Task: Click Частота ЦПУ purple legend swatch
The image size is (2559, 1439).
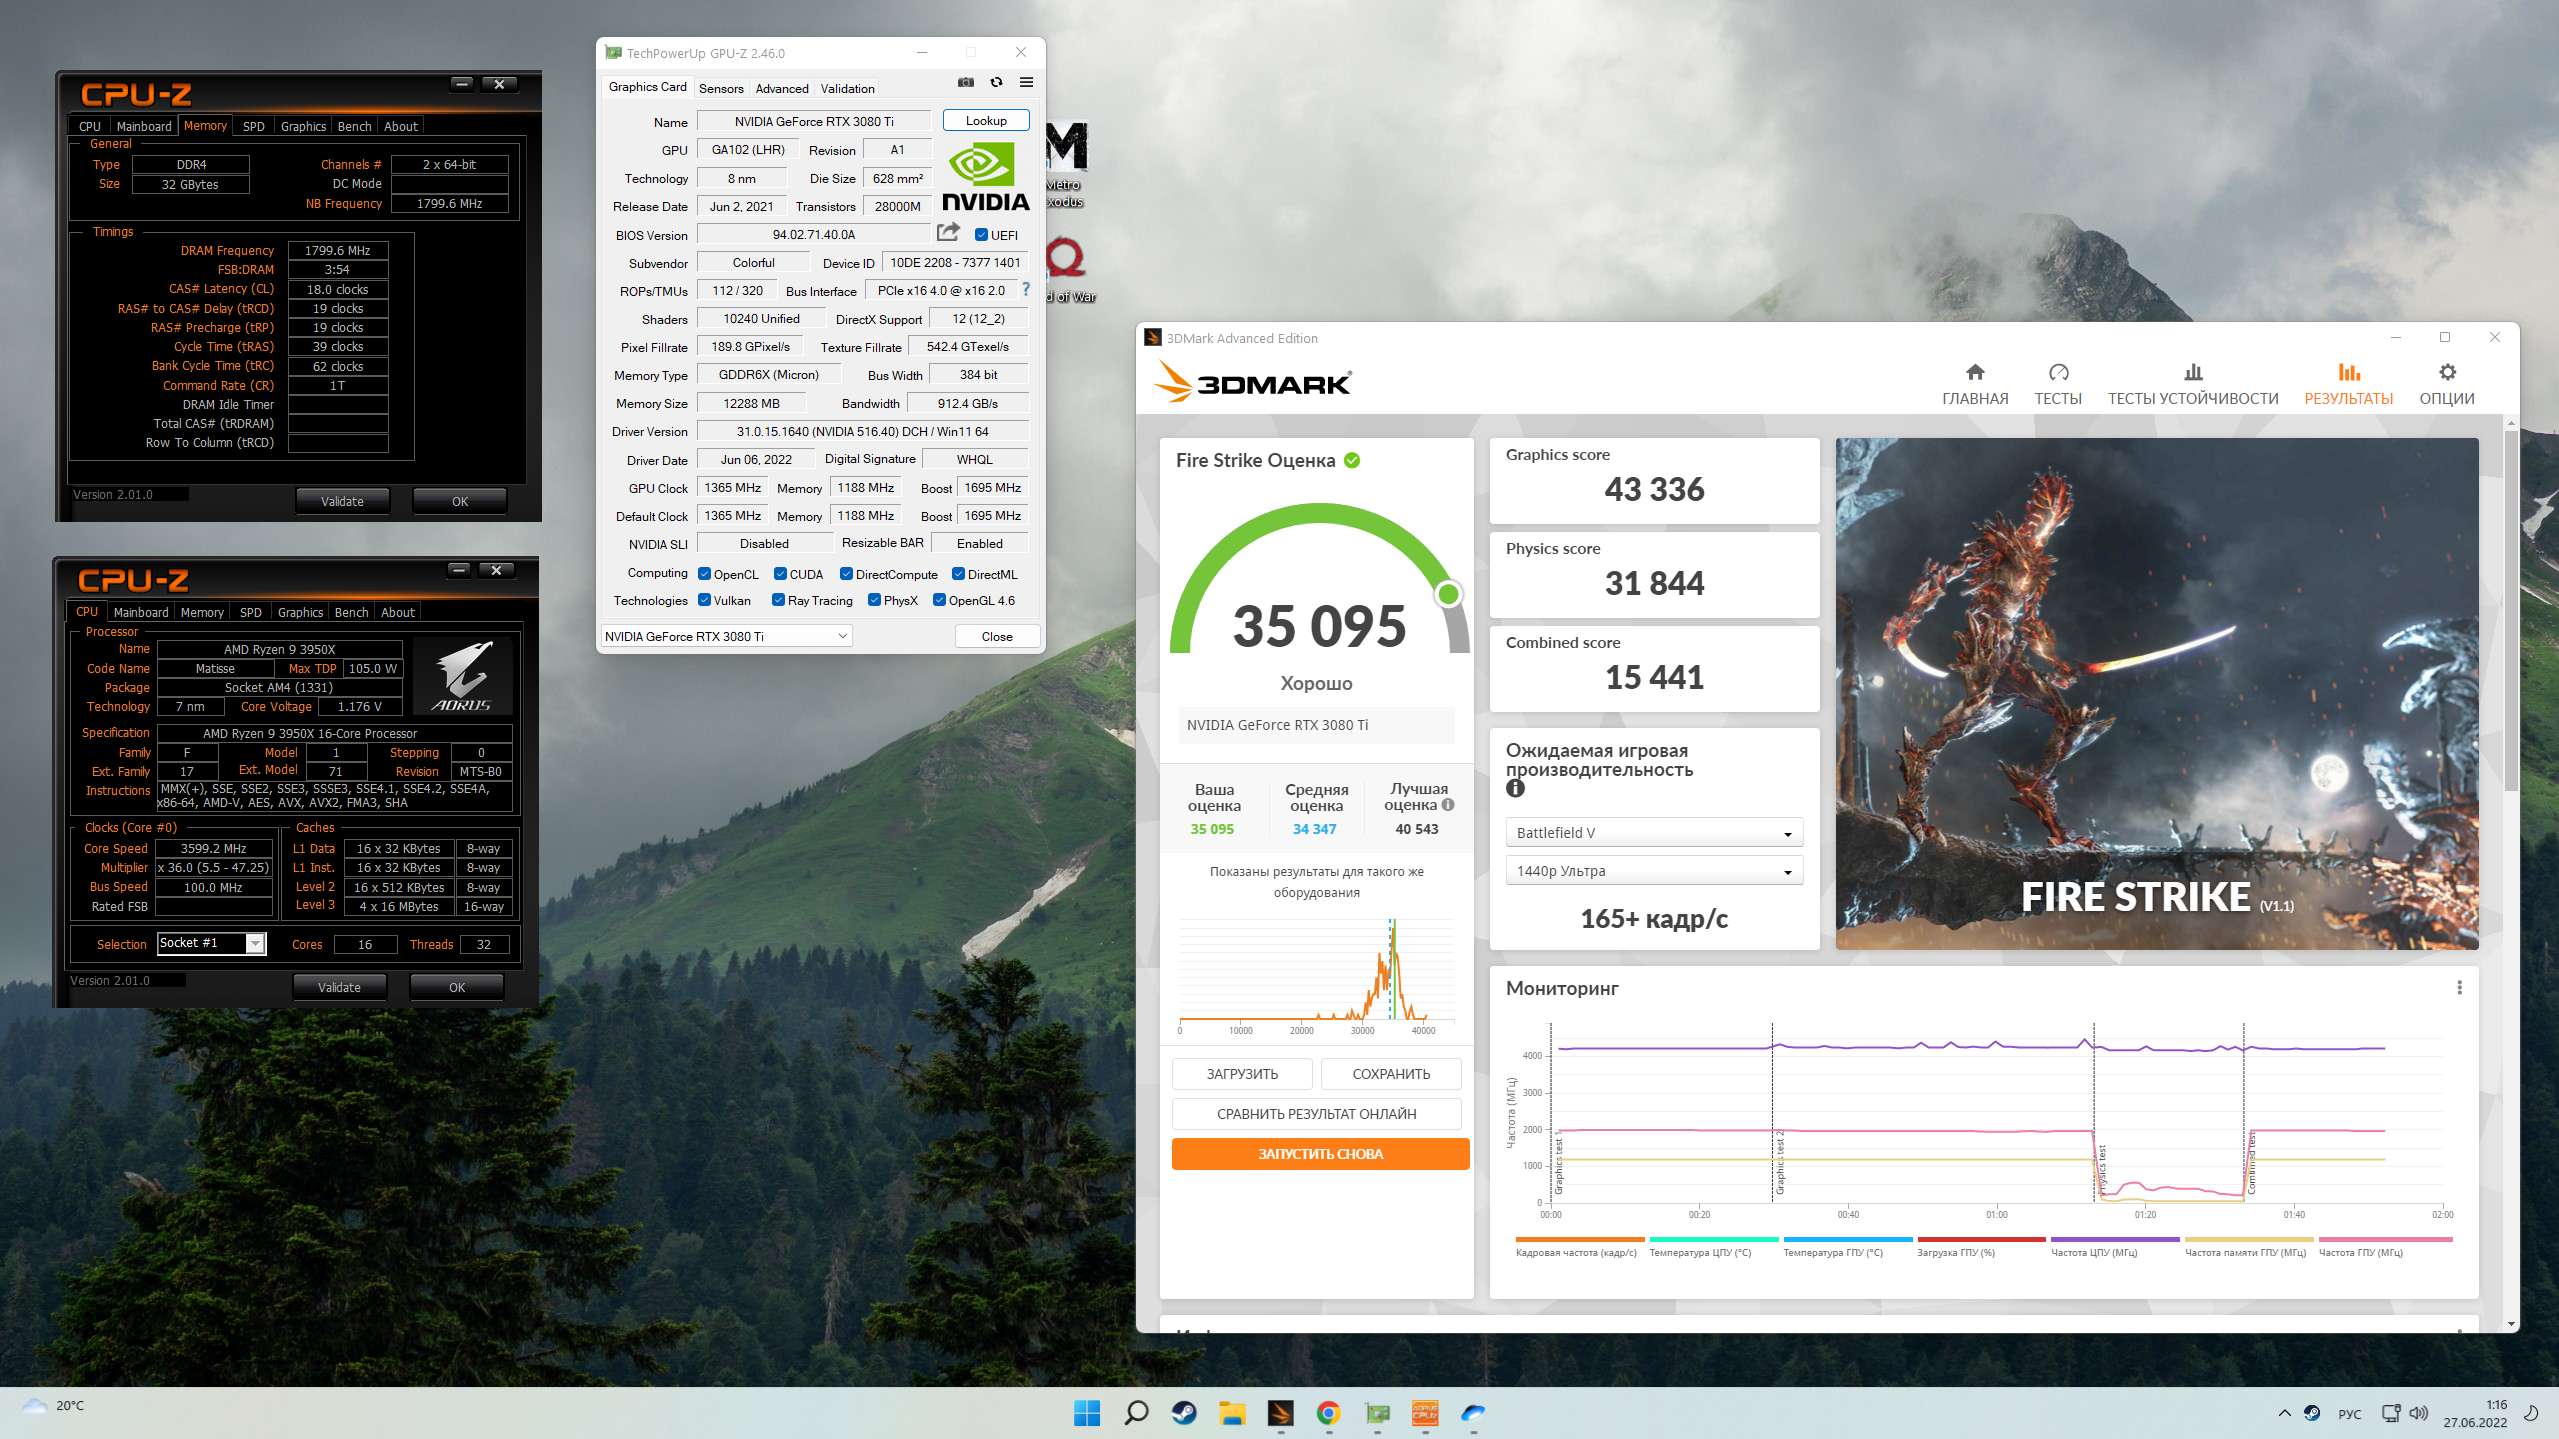Action: point(2115,1239)
